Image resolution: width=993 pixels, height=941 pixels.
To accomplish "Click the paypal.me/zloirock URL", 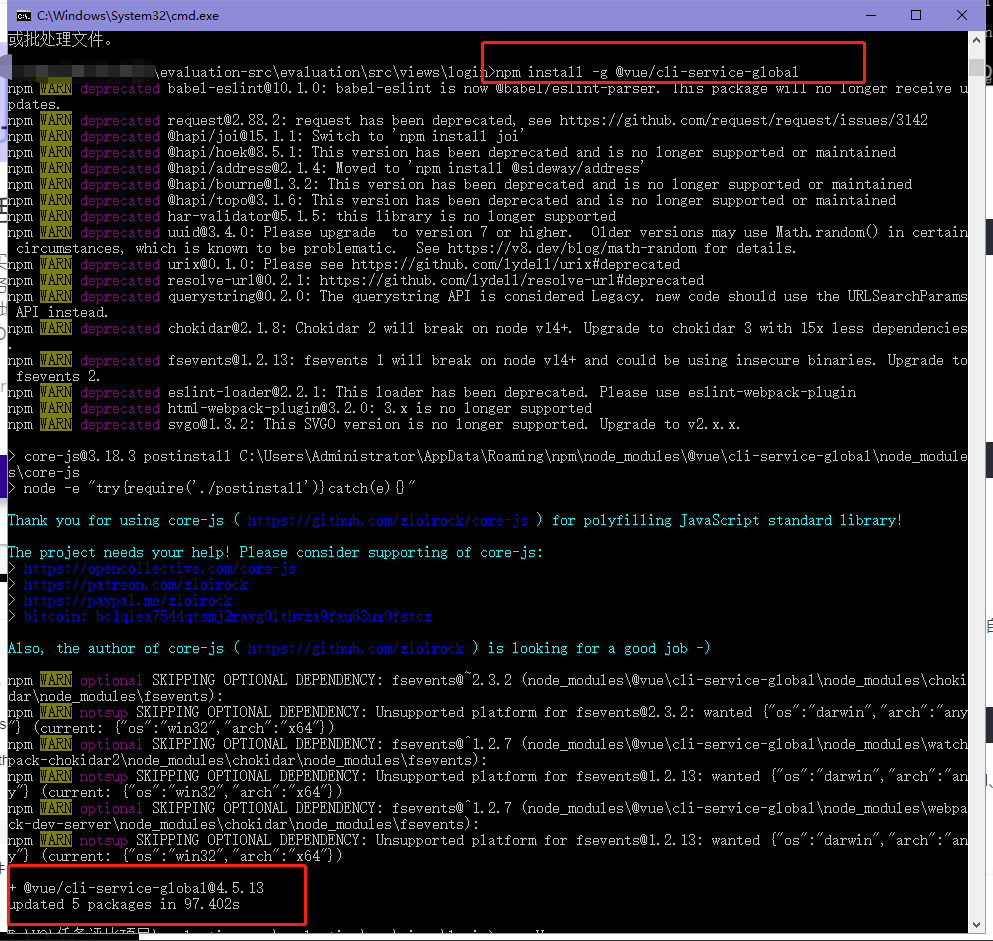I will point(127,600).
